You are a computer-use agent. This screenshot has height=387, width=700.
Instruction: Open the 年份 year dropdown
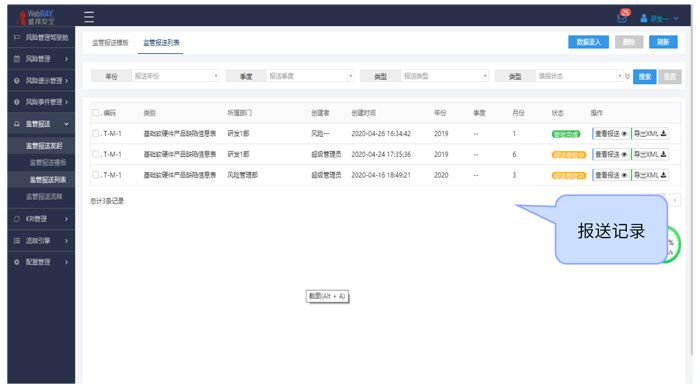pyautogui.click(x=175, y=76)
